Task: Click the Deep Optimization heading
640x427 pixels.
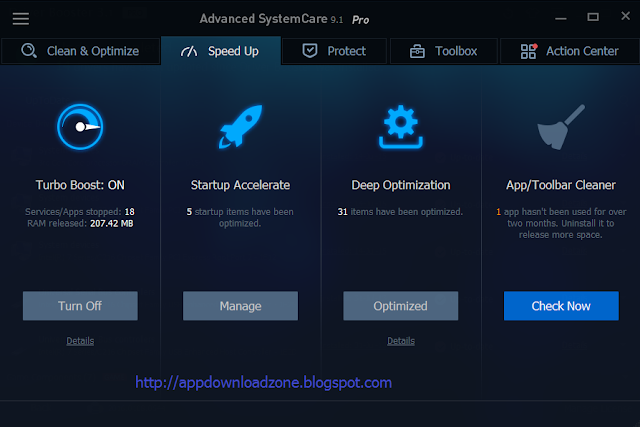Action: (x=401, y=185)
